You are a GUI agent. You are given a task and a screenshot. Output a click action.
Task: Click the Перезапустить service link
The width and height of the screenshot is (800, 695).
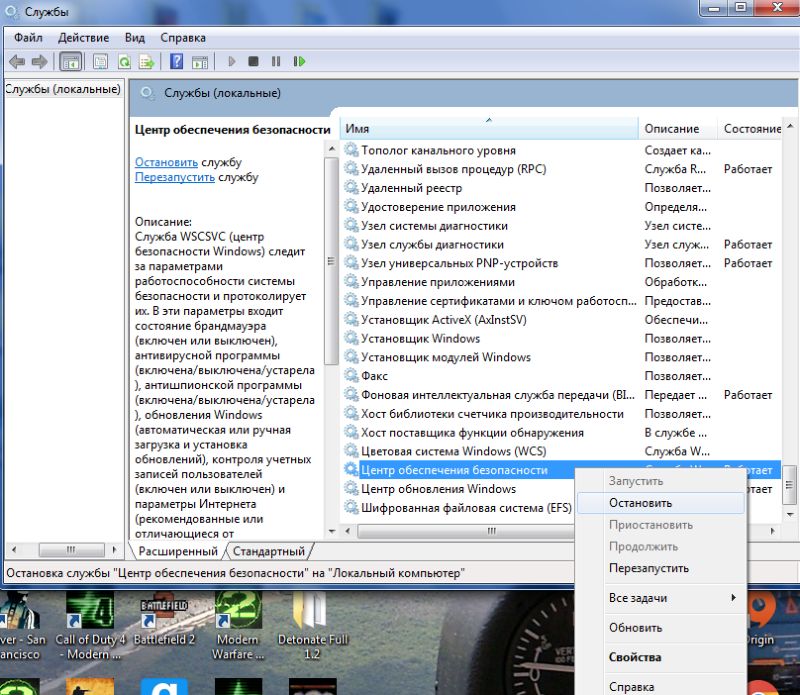pos(175,177)
